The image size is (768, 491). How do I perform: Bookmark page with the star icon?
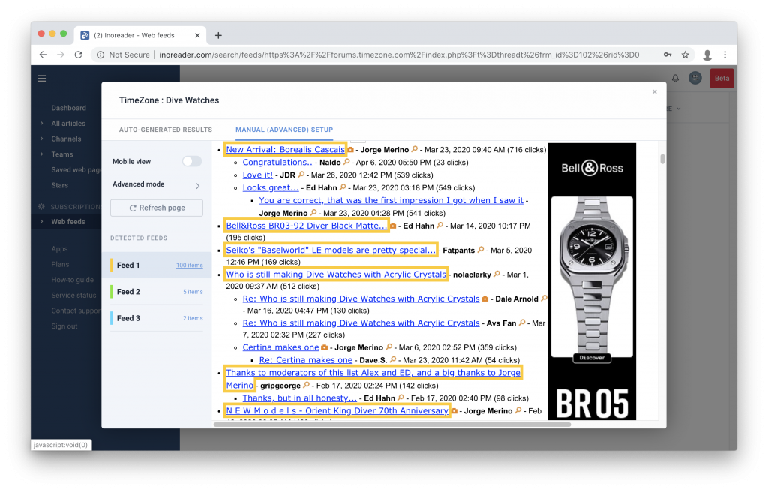point(685,55)
